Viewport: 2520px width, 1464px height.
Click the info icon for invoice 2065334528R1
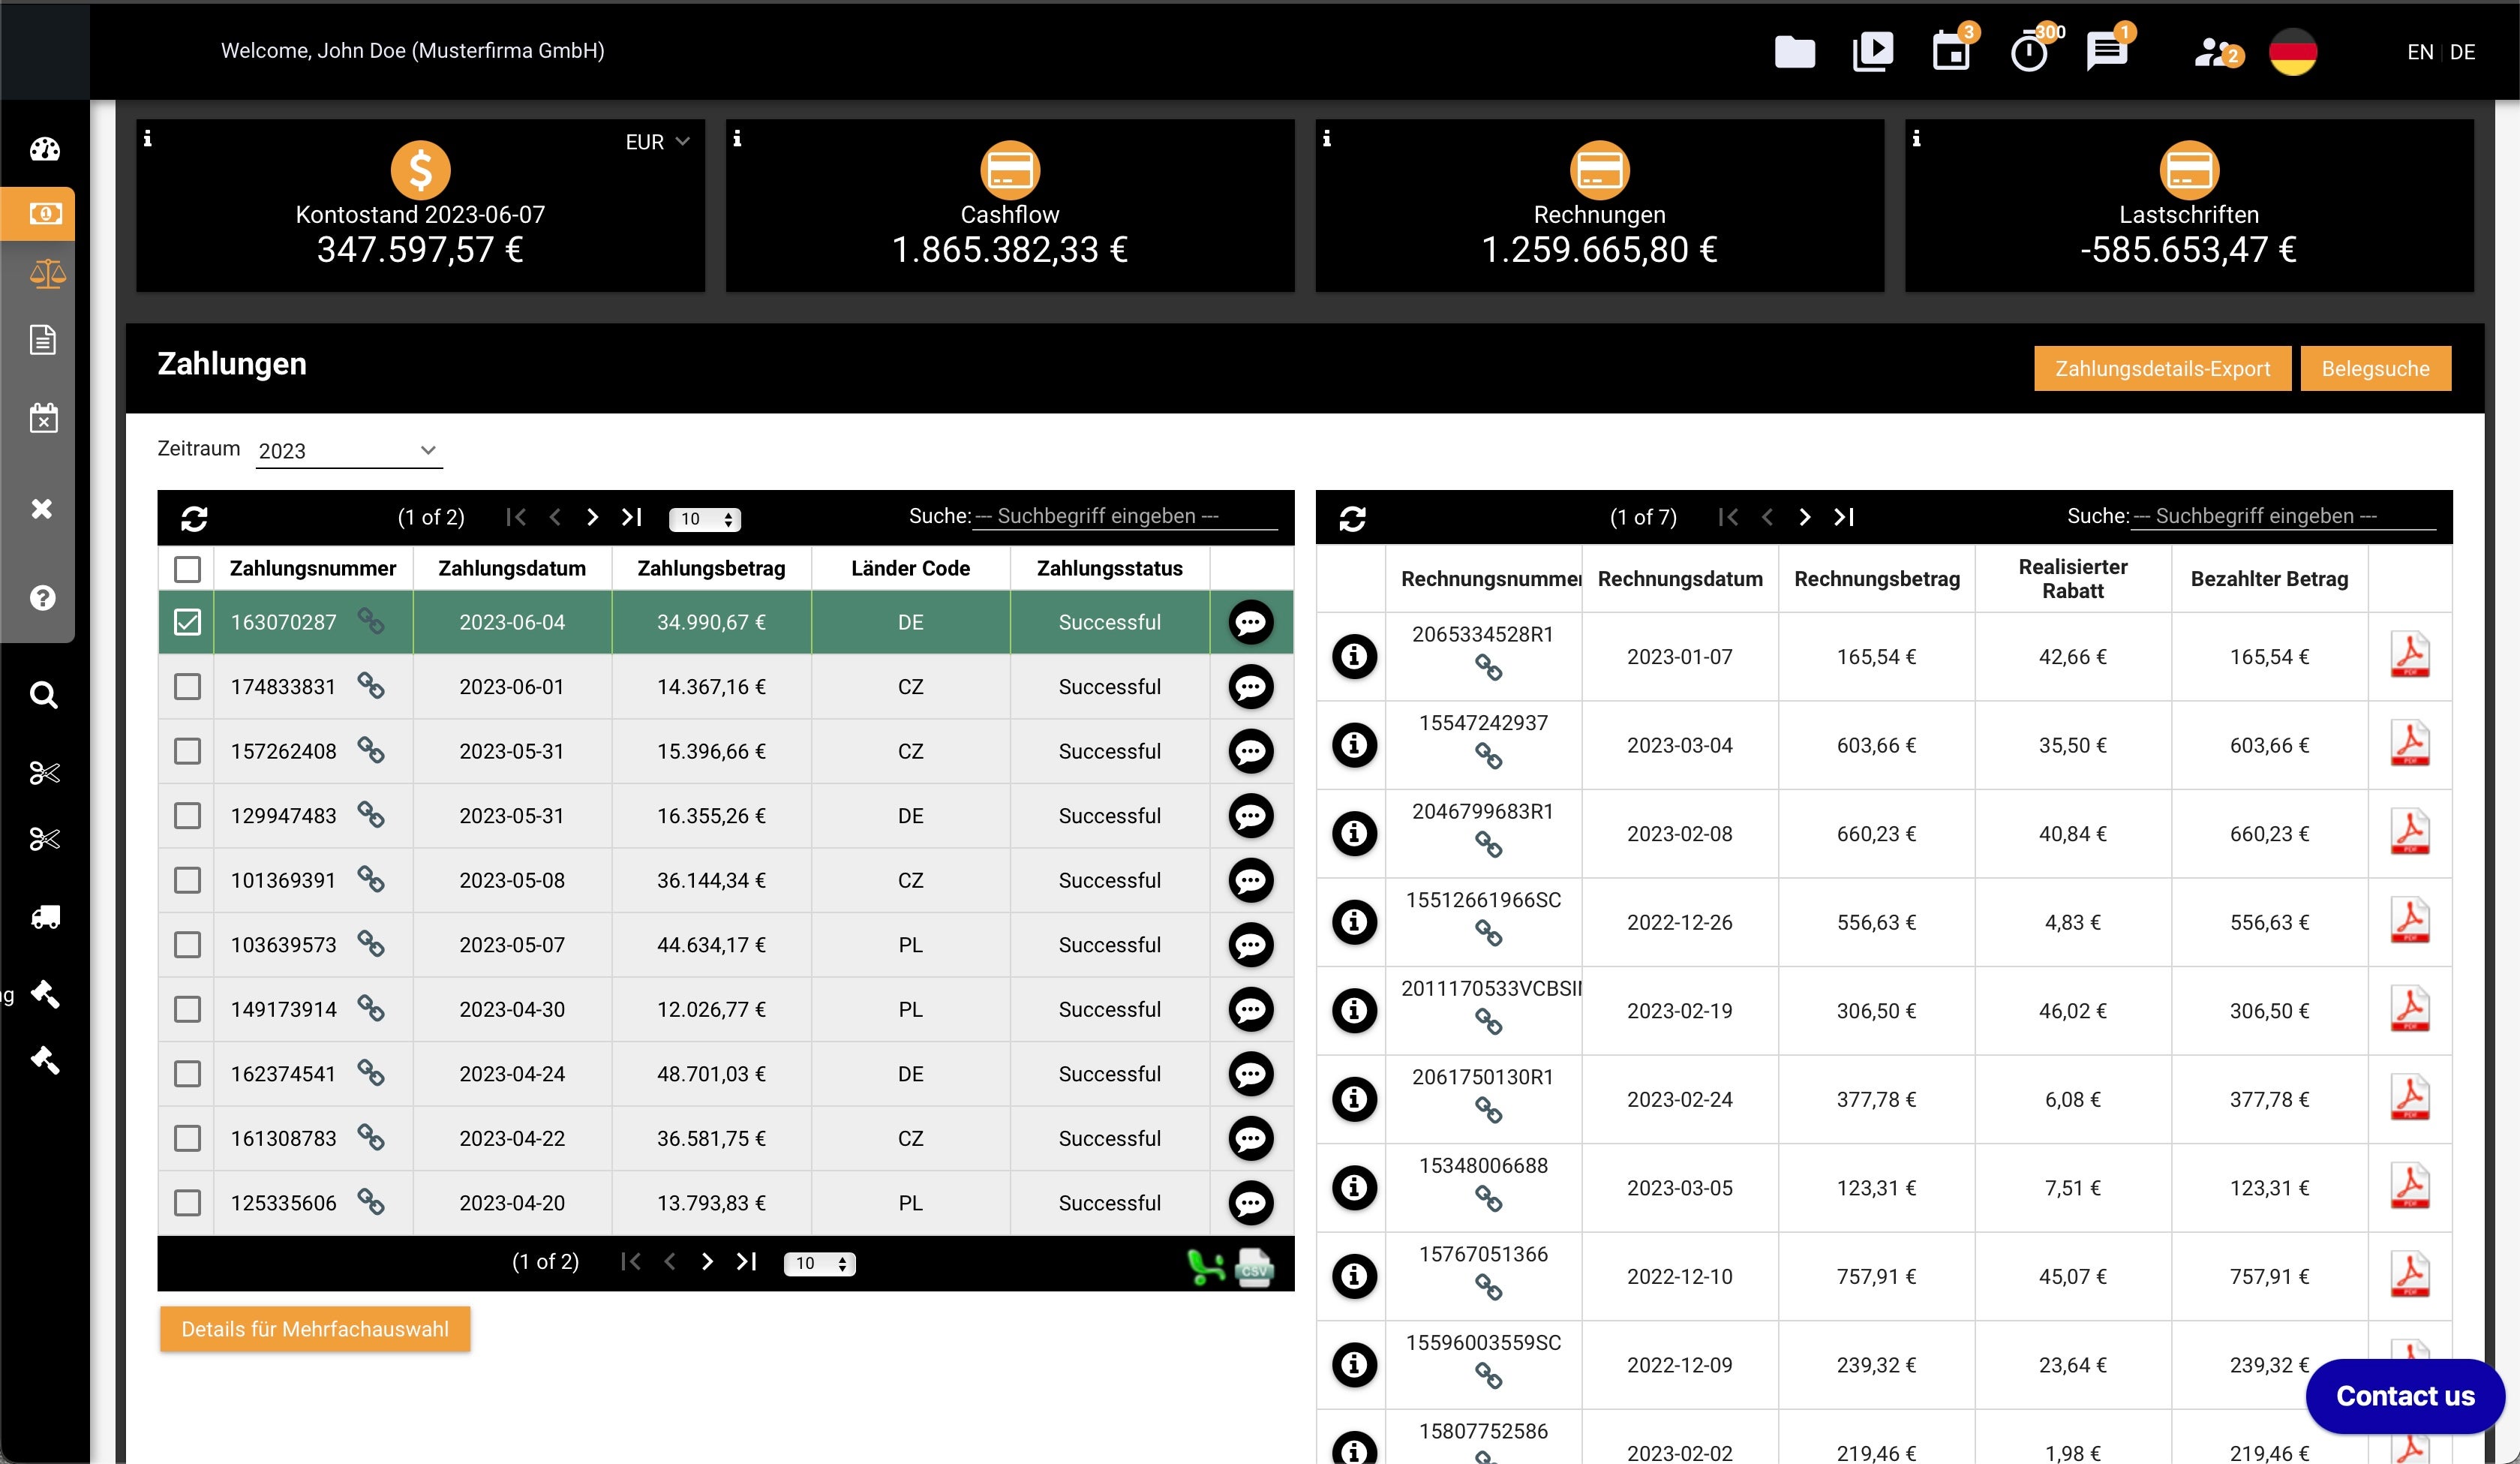point(1354,657)
